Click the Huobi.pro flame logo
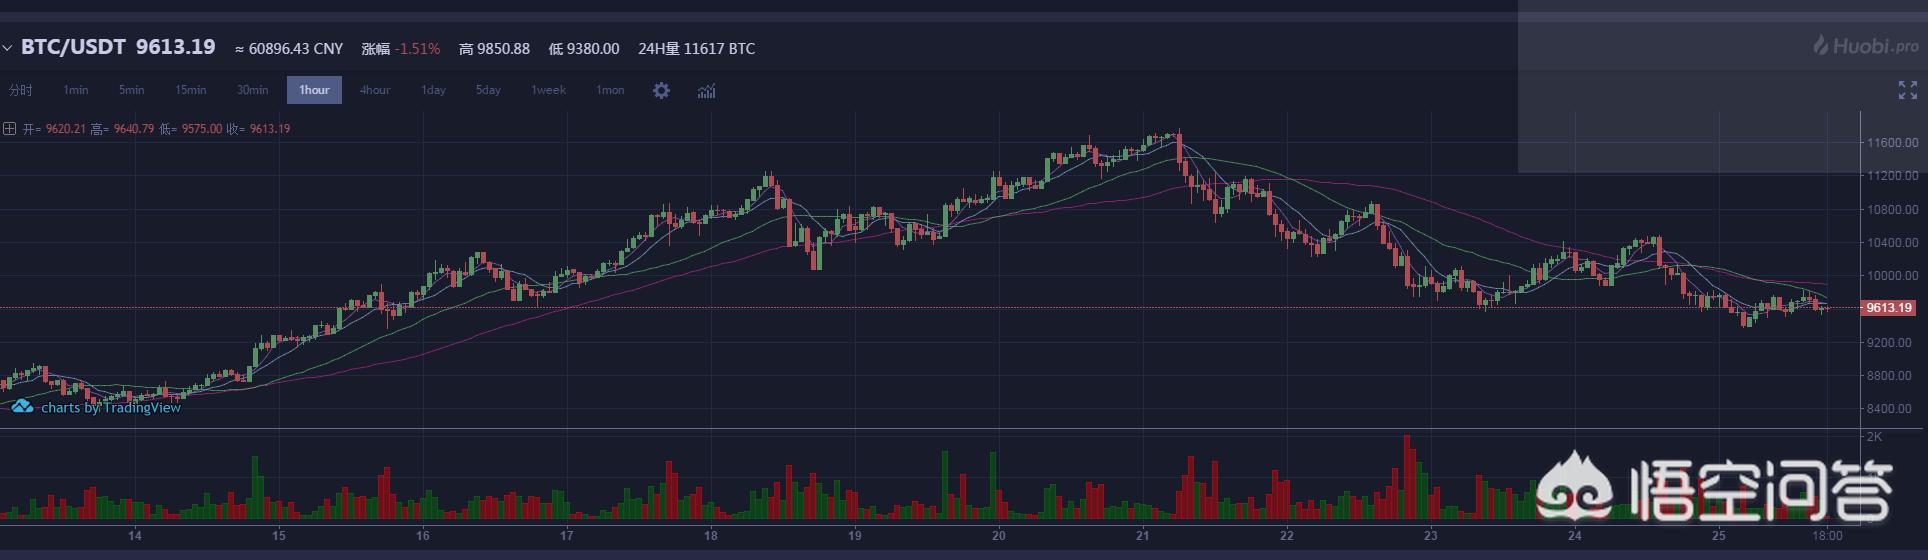The height and width of the screenshot is (560, 1928). [x=1824, y=45]
